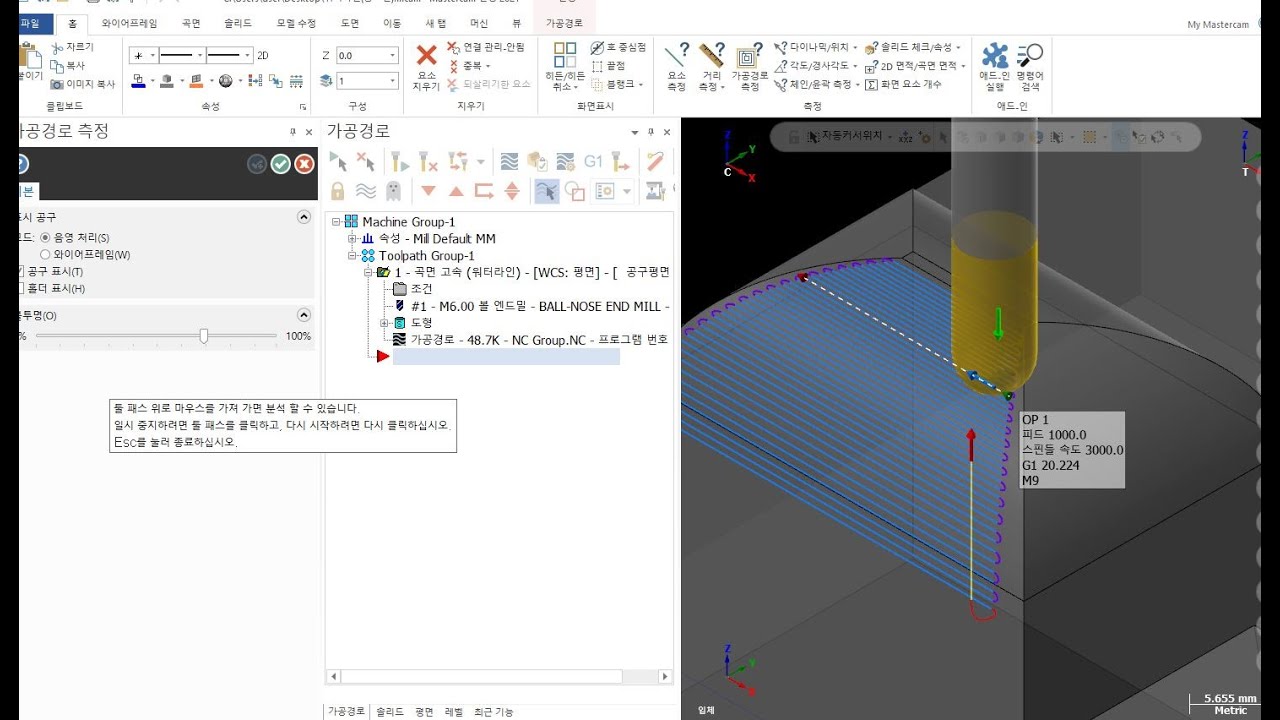
Task: Cancel analyze toolpath with red X
Action: point(304,164)
